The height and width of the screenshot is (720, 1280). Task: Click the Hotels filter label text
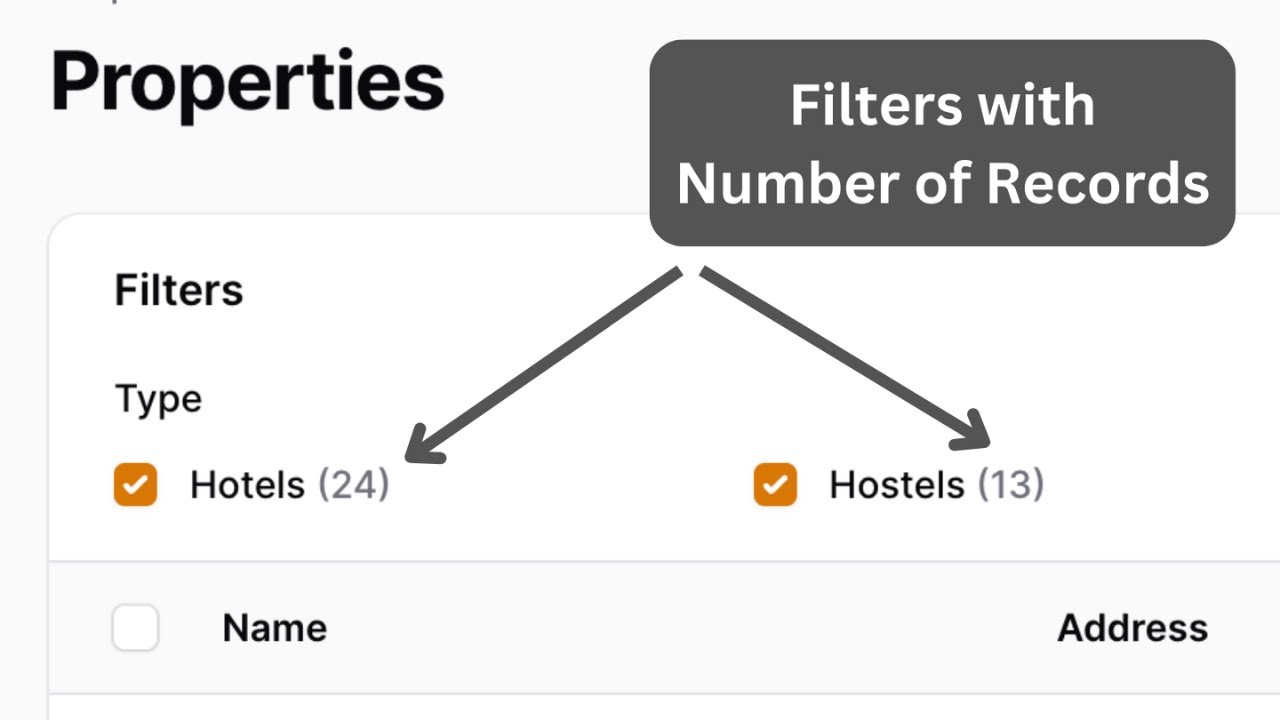click(247, 485)
